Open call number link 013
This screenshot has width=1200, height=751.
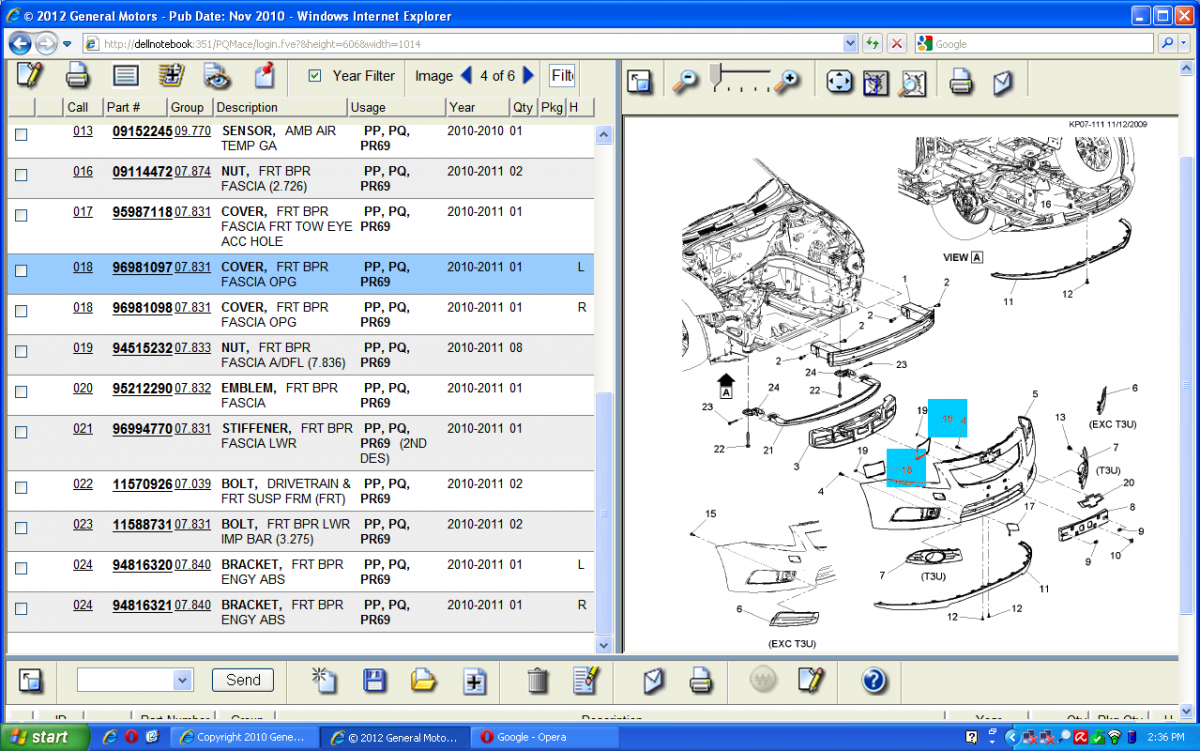coord(83,131)
